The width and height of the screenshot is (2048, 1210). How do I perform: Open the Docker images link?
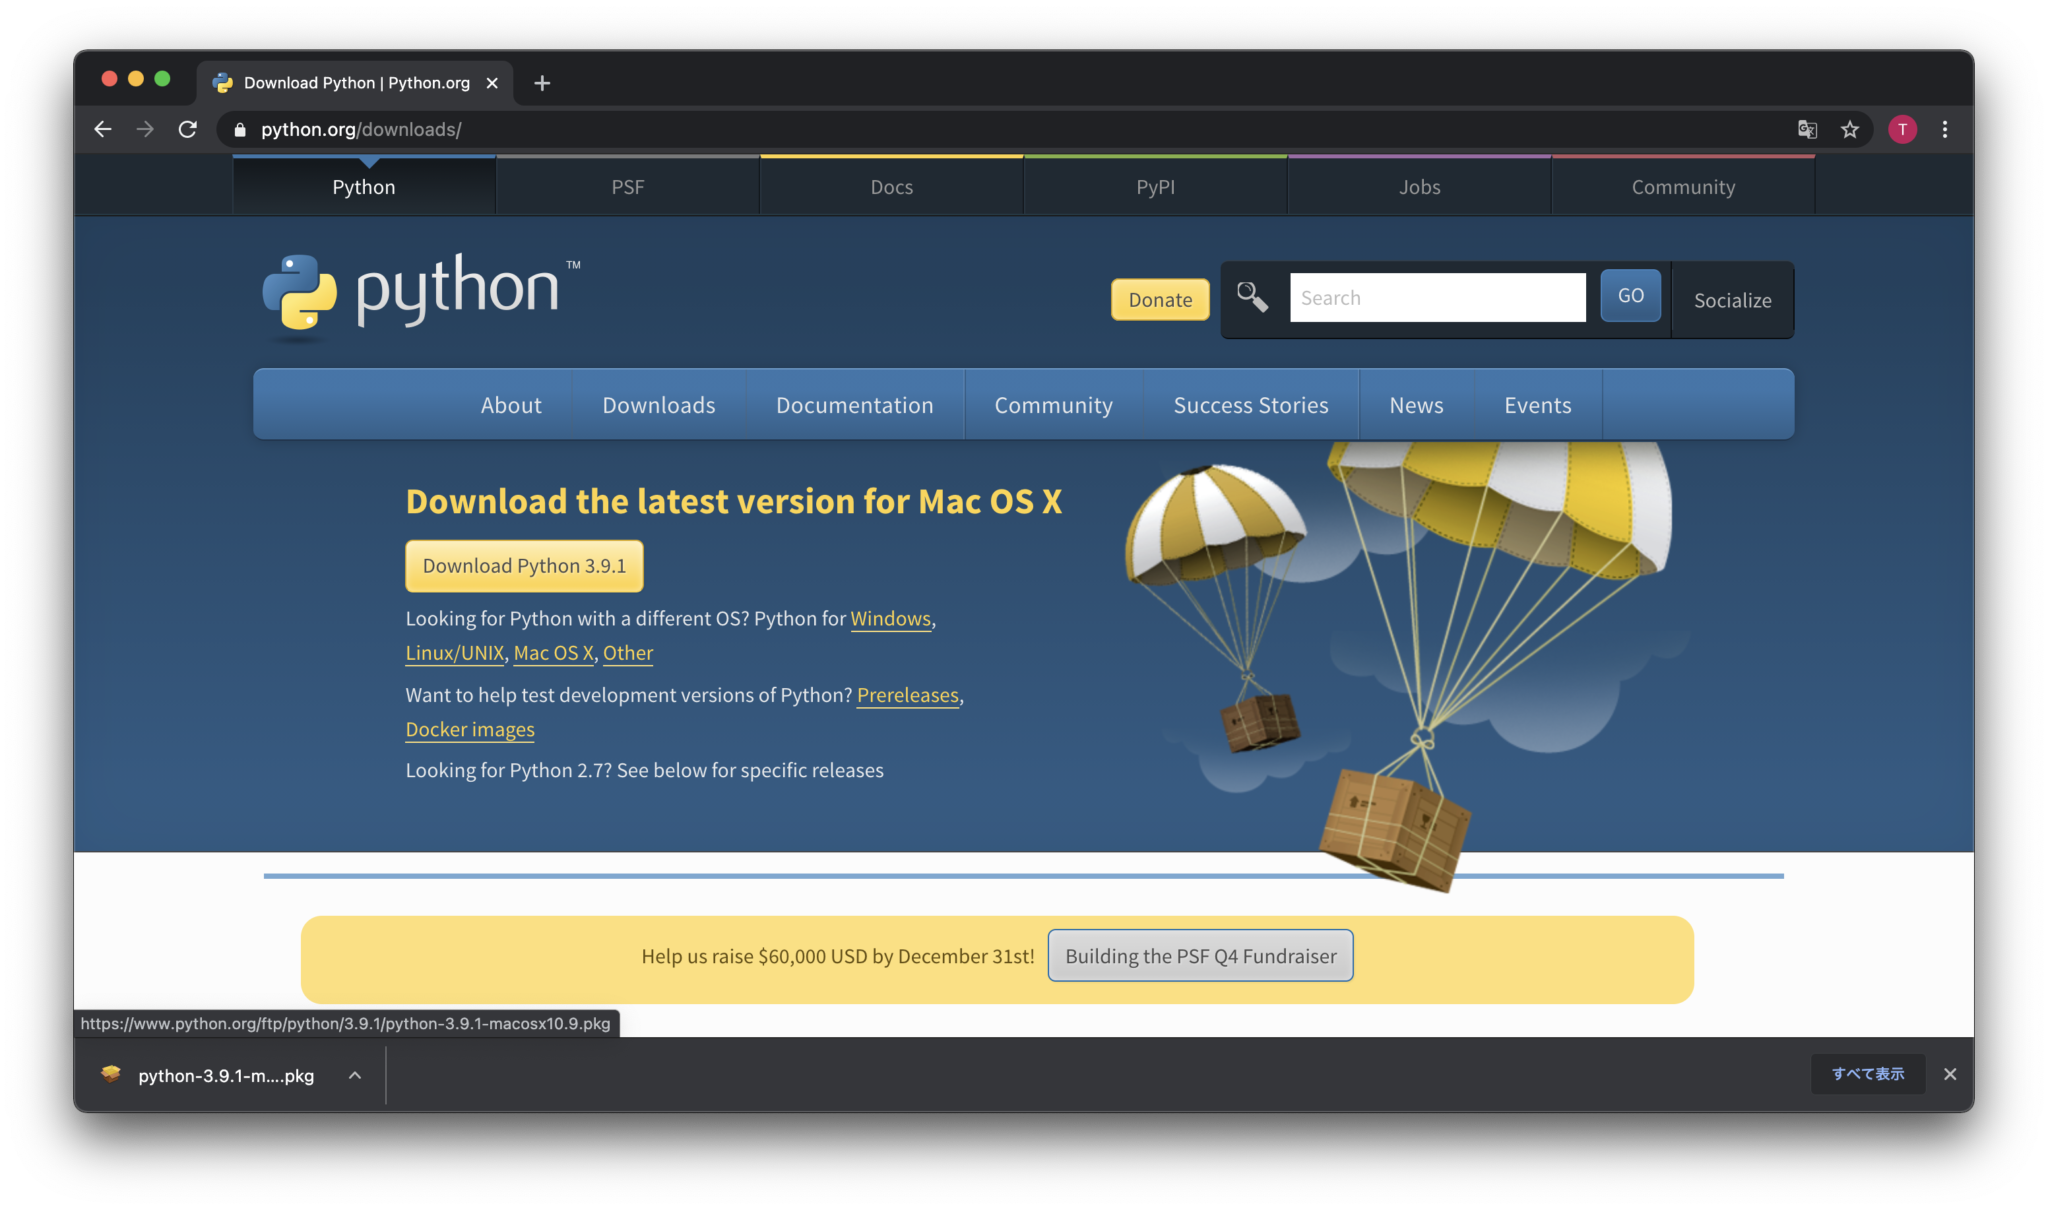point(469,729)
